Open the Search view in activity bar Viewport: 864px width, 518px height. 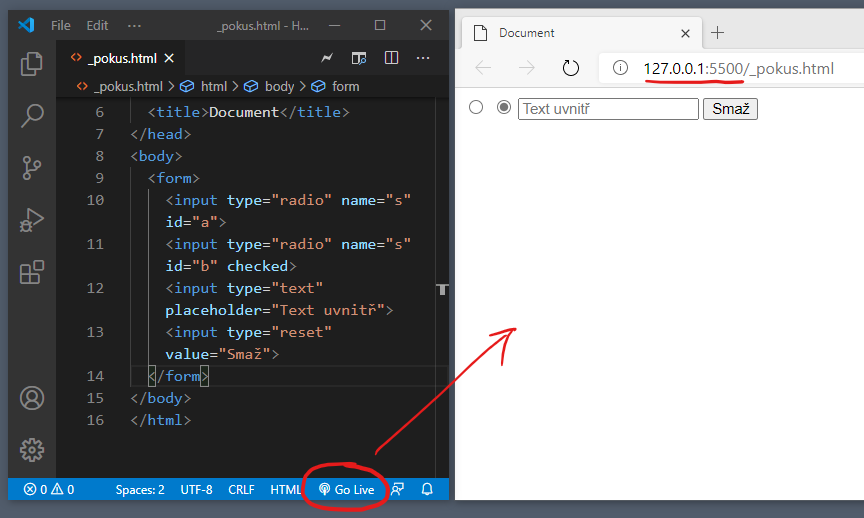31,115
